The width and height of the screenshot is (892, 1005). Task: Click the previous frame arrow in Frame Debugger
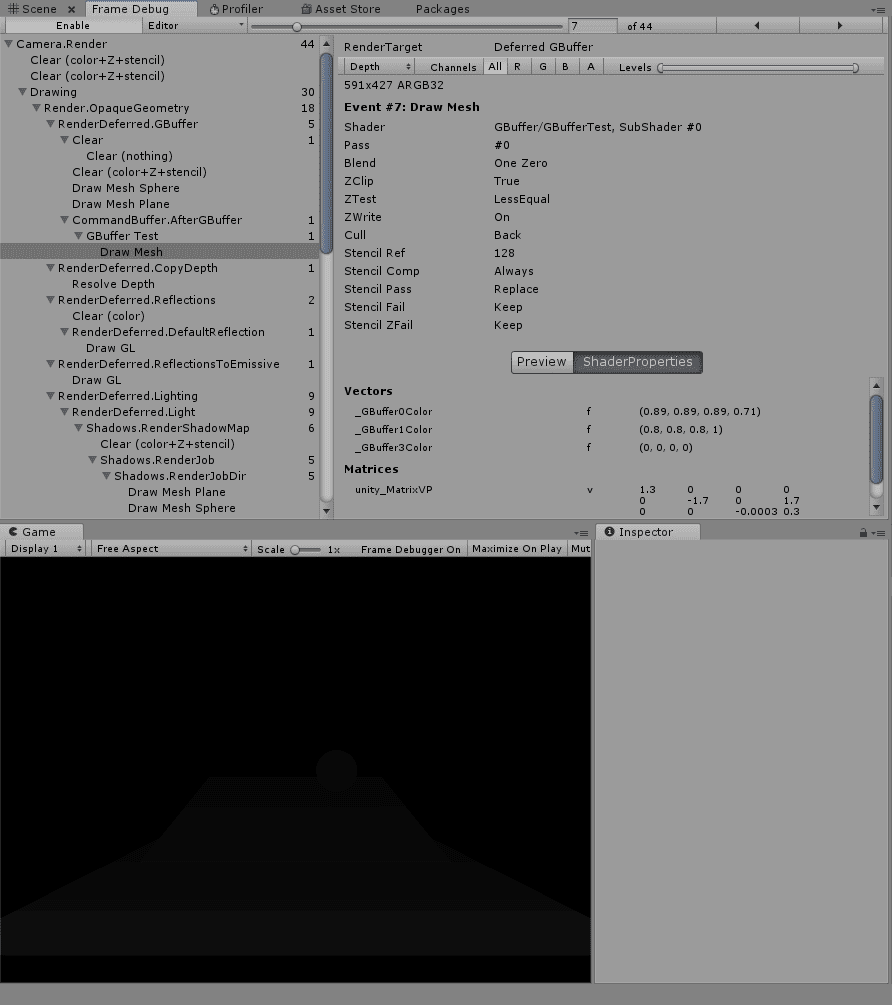[x=757, y=25]
